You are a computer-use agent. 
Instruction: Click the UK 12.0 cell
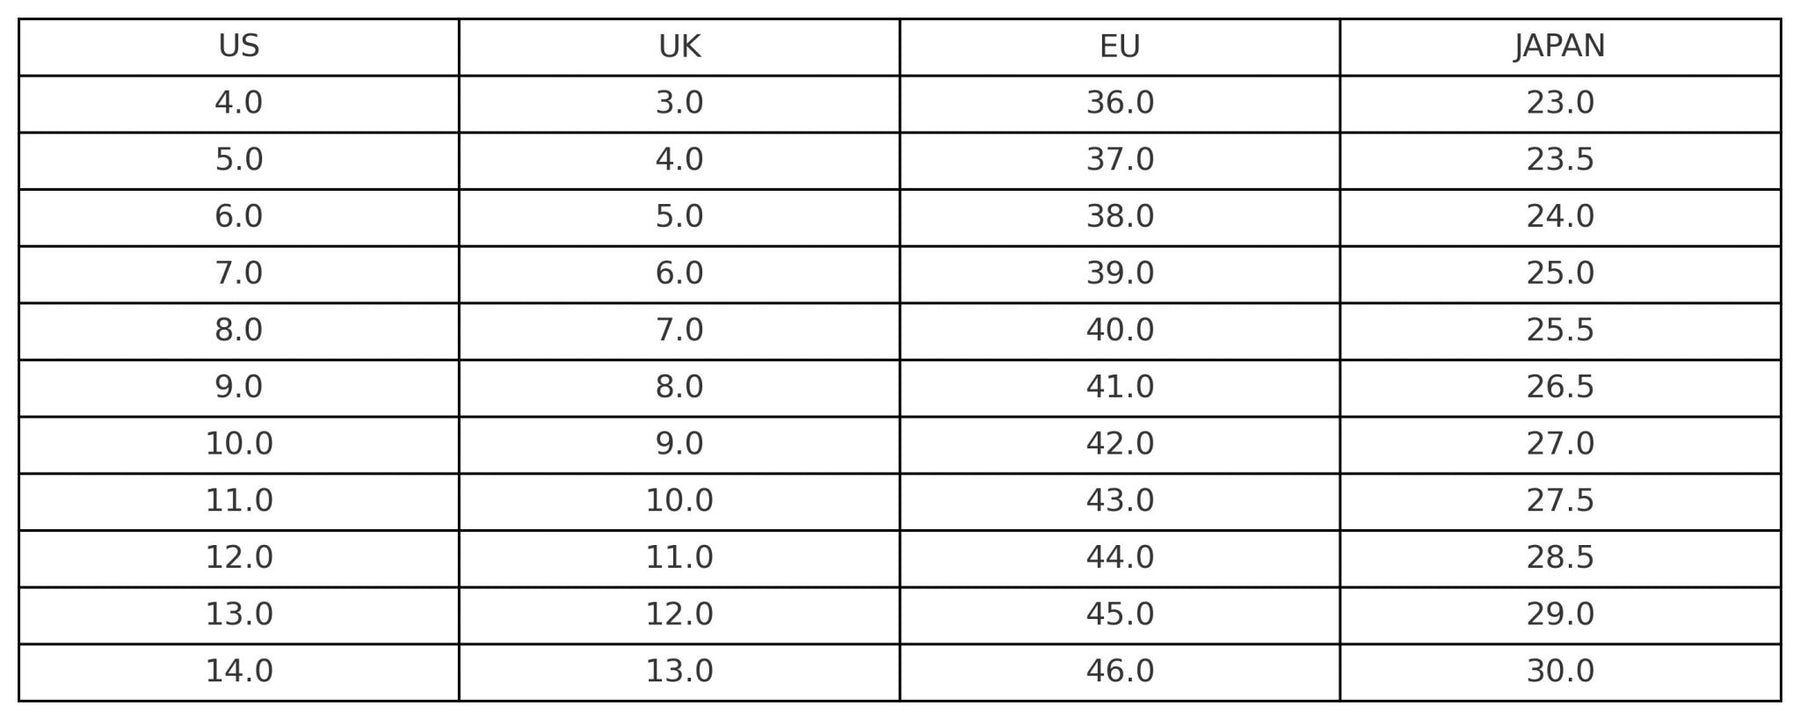[x=679, y=615]
